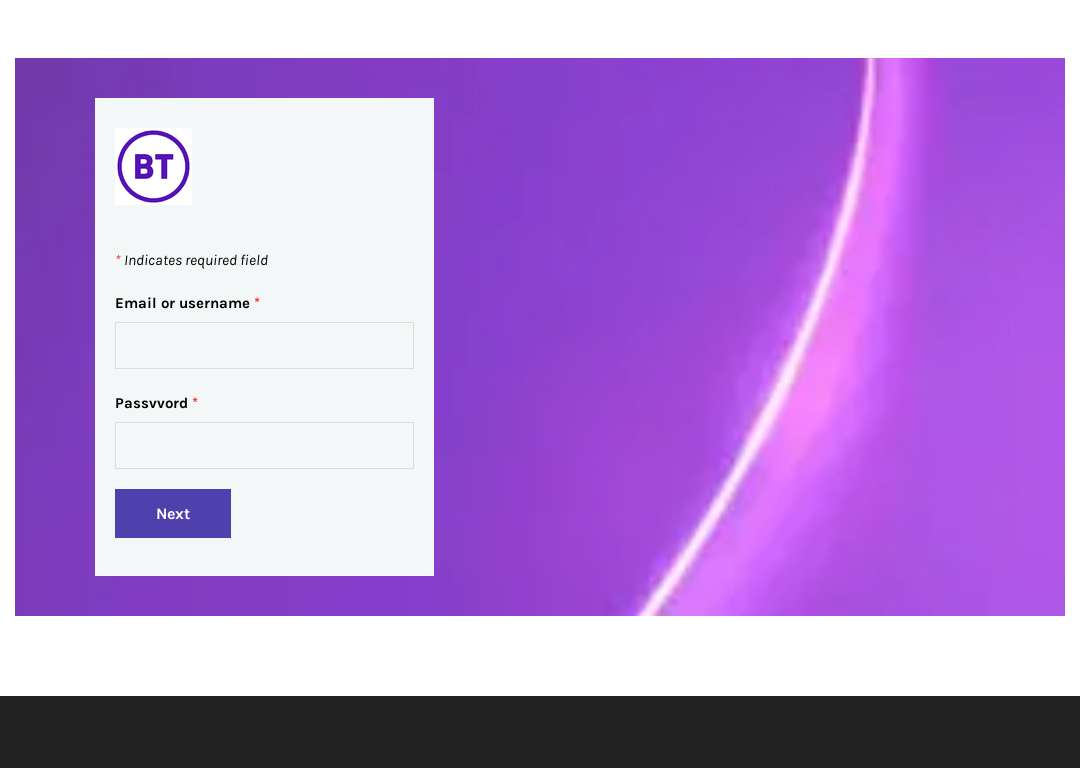Click the 'Email or username' label
Screen dimensions: 1080x768
point(183,304)
